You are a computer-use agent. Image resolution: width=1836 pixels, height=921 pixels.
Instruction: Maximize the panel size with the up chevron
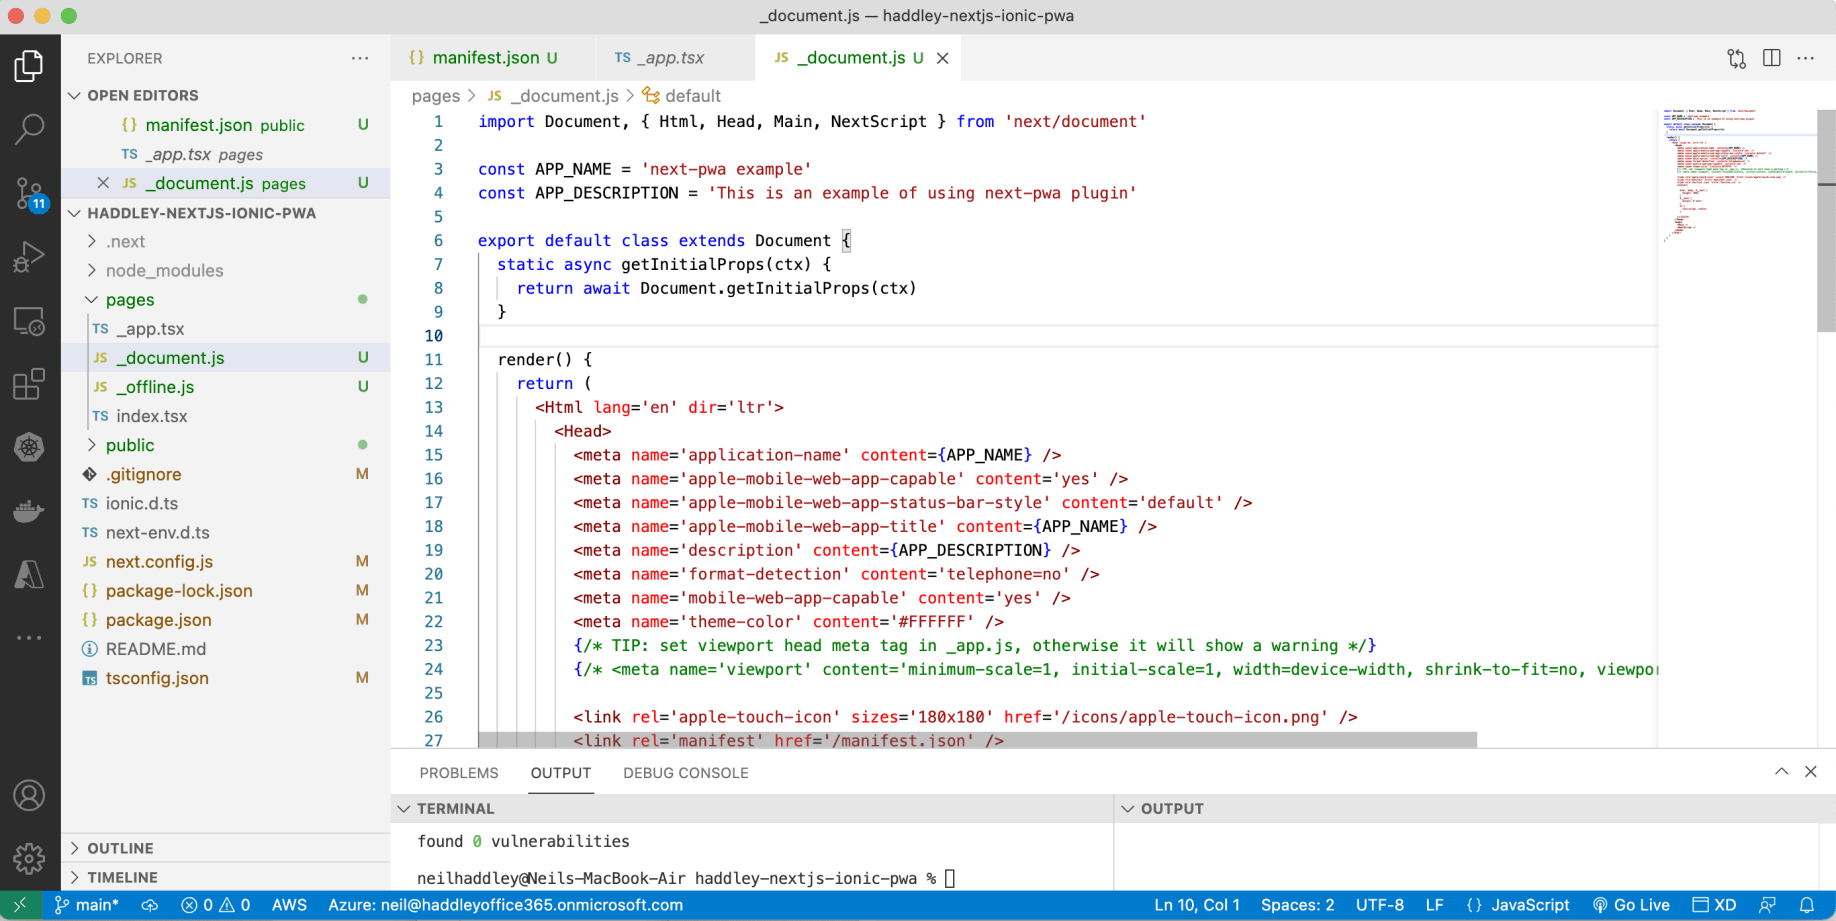[x=1781, y=772]
